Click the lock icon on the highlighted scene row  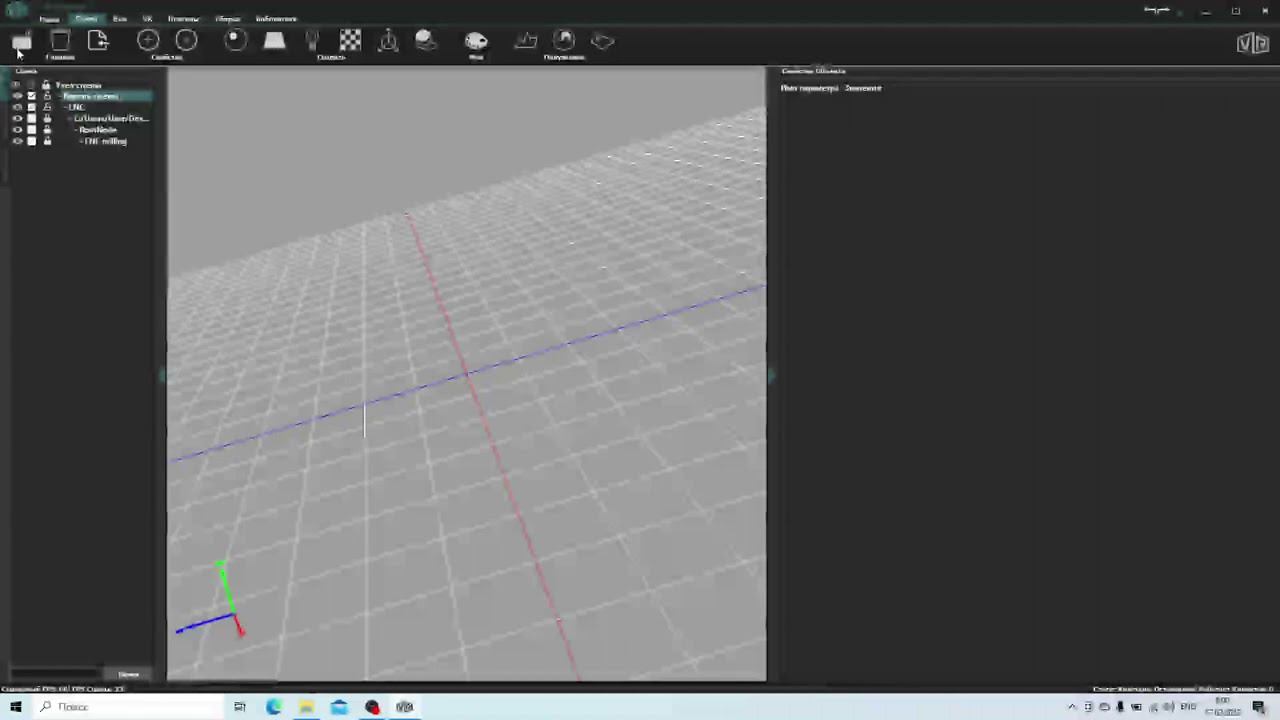point(47,96)
